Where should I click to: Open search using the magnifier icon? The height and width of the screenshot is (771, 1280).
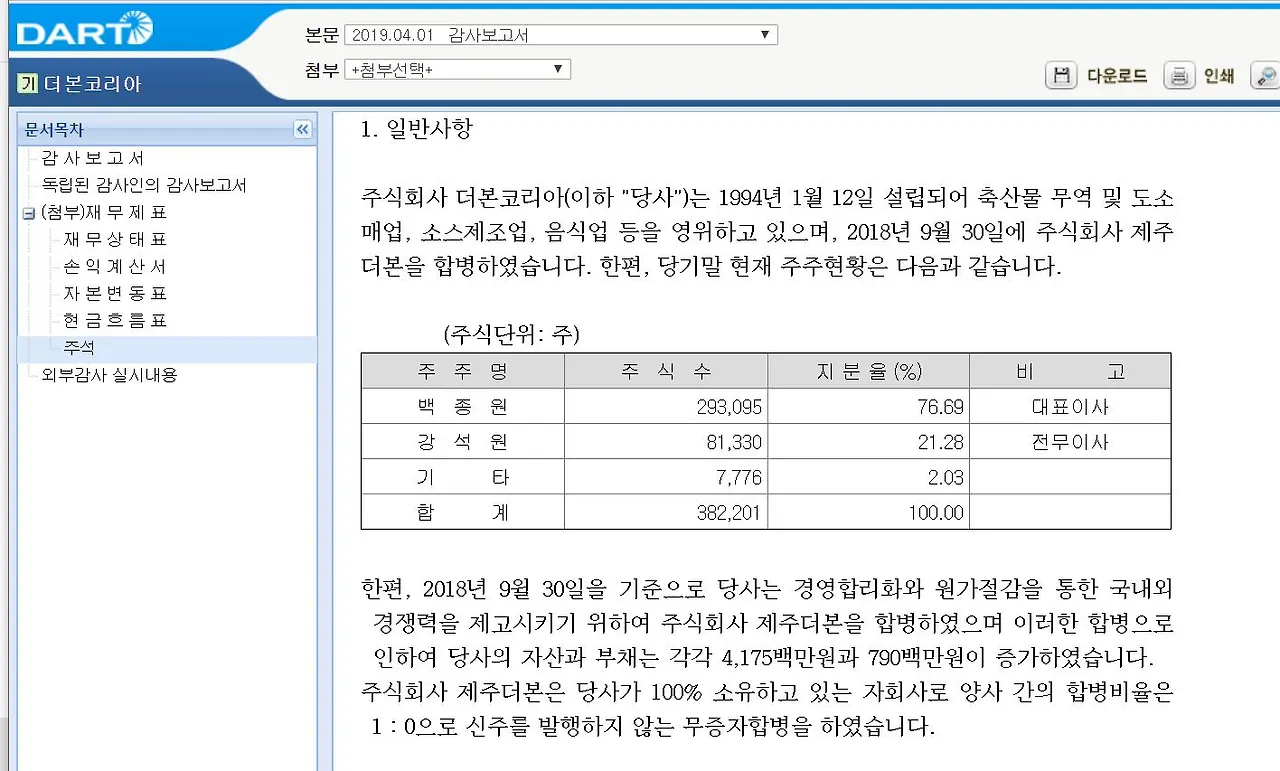point(1266,76)
